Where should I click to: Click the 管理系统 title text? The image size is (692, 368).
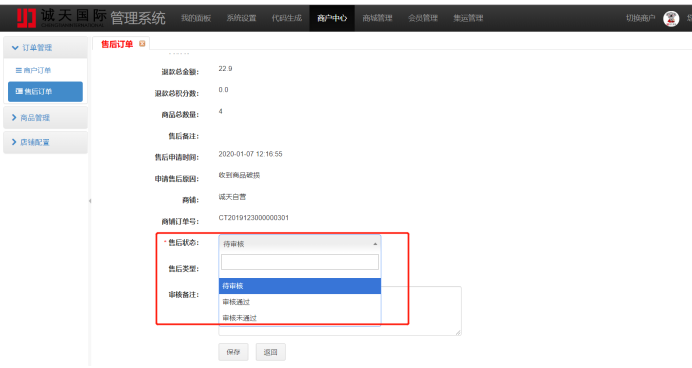[x=138, y=18]
